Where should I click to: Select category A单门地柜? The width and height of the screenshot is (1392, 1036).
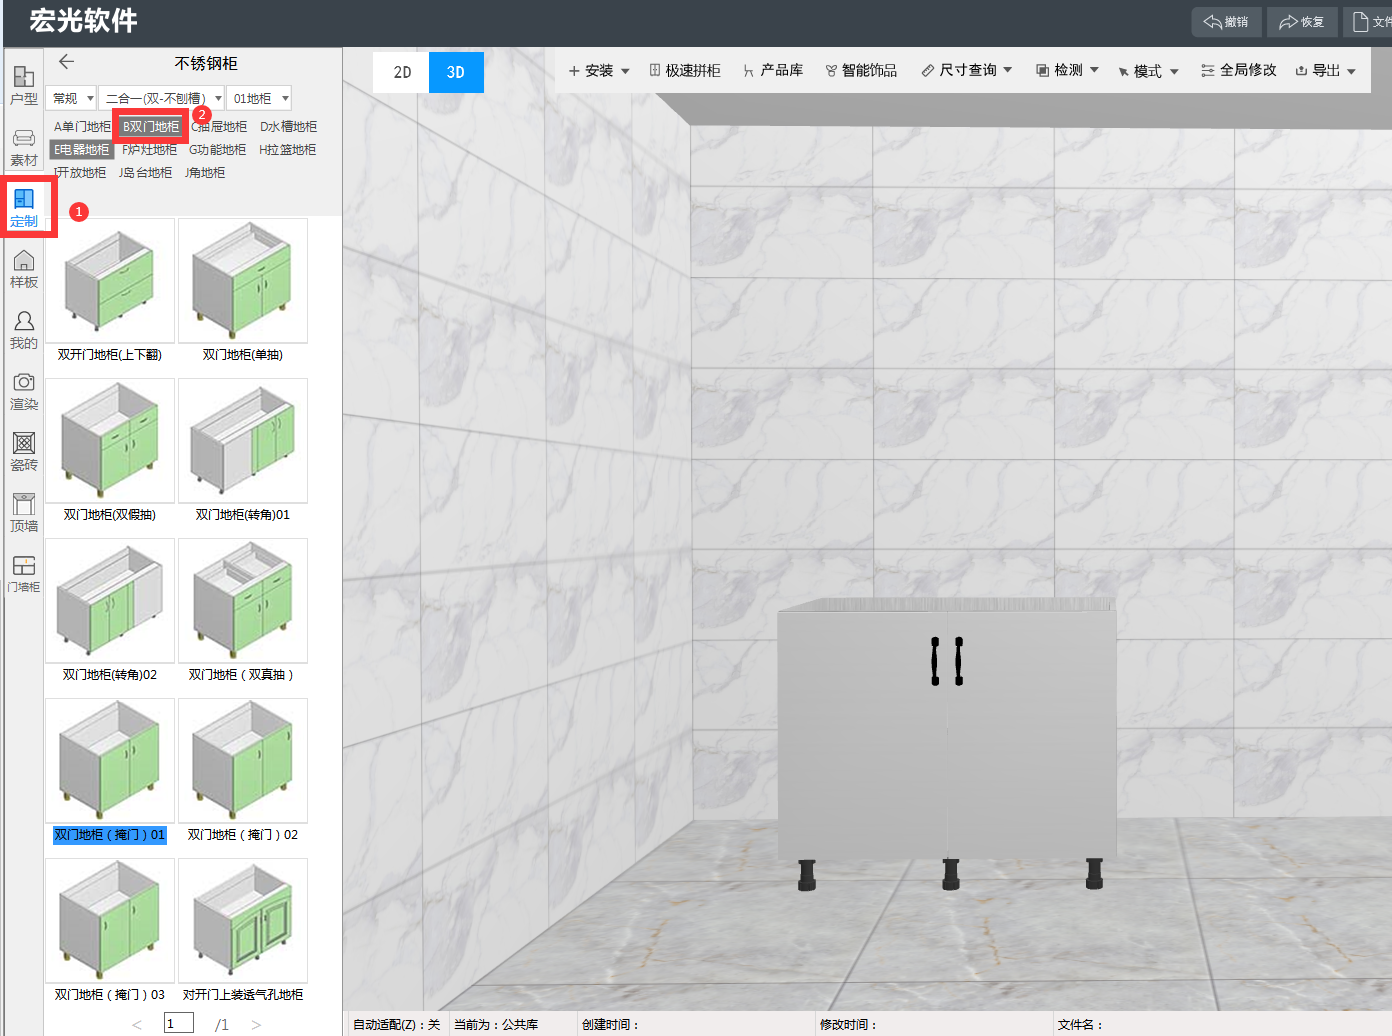pos(82,127)
